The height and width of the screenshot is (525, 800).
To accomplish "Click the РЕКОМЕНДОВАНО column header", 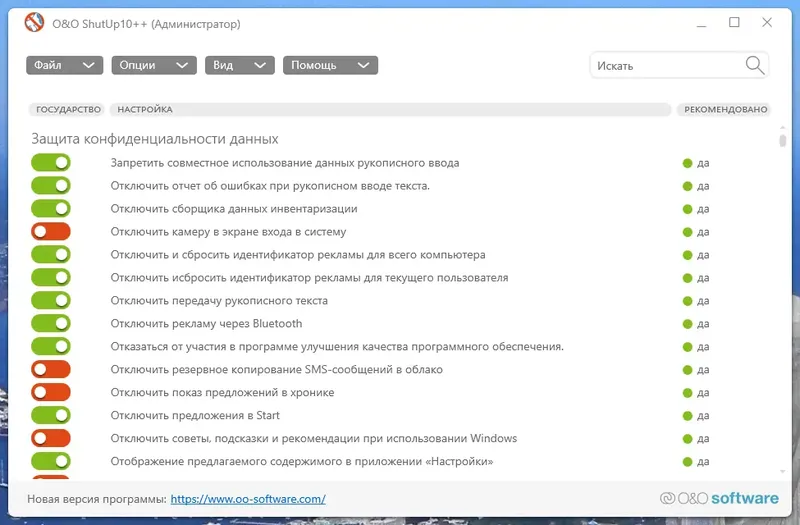I will click(x=724, y=109).
